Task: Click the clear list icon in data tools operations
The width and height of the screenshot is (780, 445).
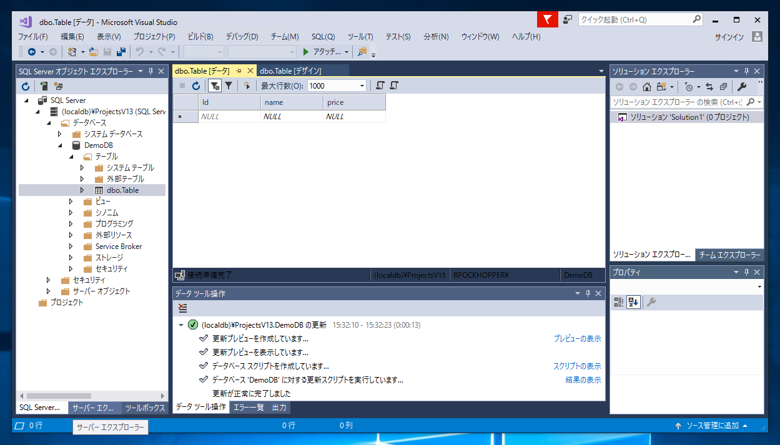Action: pyautogui.click(x=183, y=309)
